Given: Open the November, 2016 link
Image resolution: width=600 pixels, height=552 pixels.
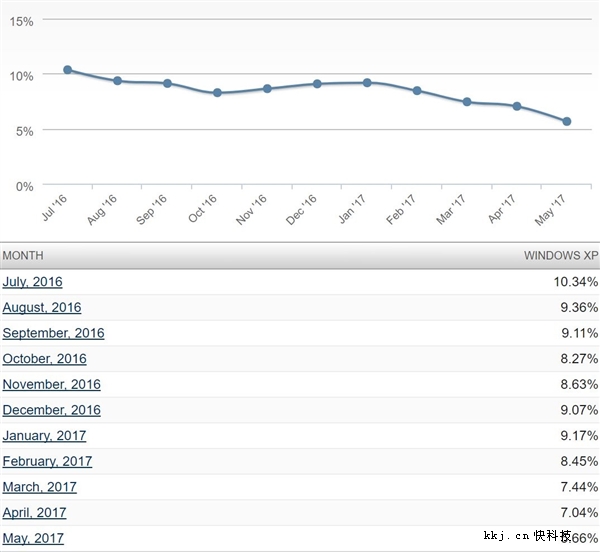Looking at the screenshot, I should [x=51, y=384].
